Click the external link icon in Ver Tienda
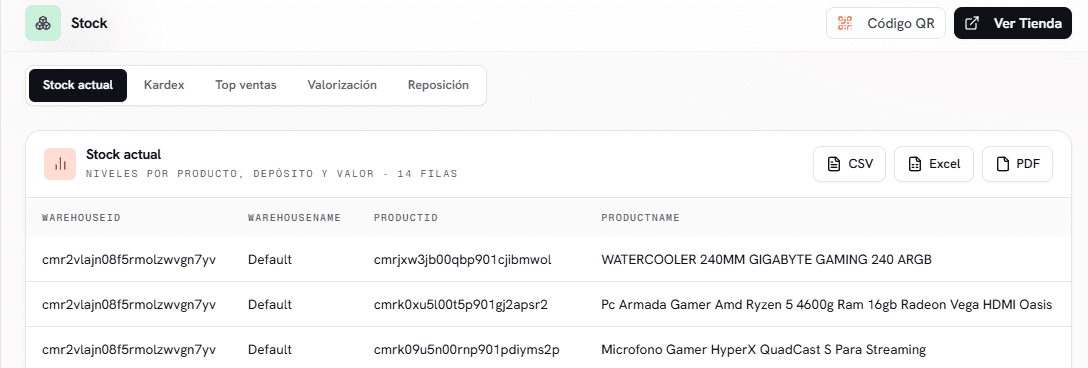1088x368 pixels. (973, 23)
